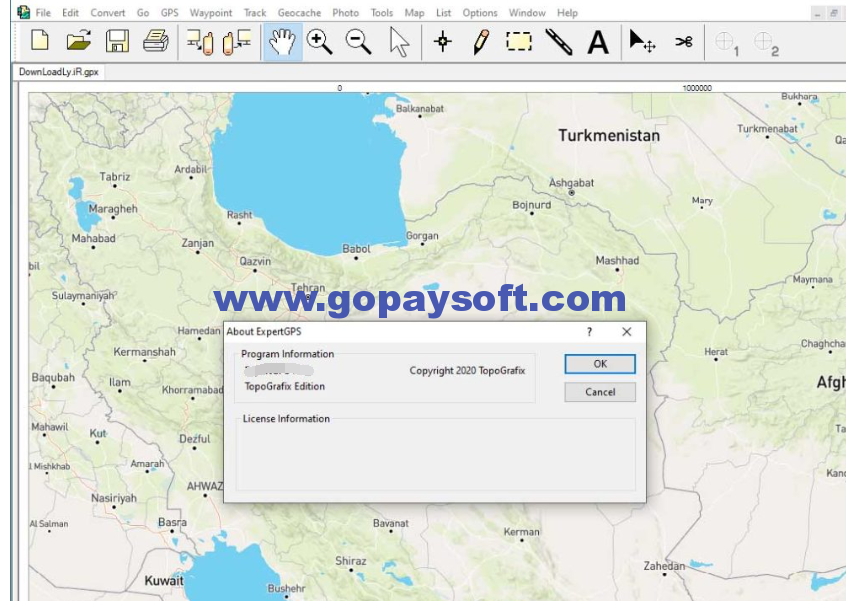Click the New document icon
The height and width of the screenshot is (601, 846).
(40, 41)
